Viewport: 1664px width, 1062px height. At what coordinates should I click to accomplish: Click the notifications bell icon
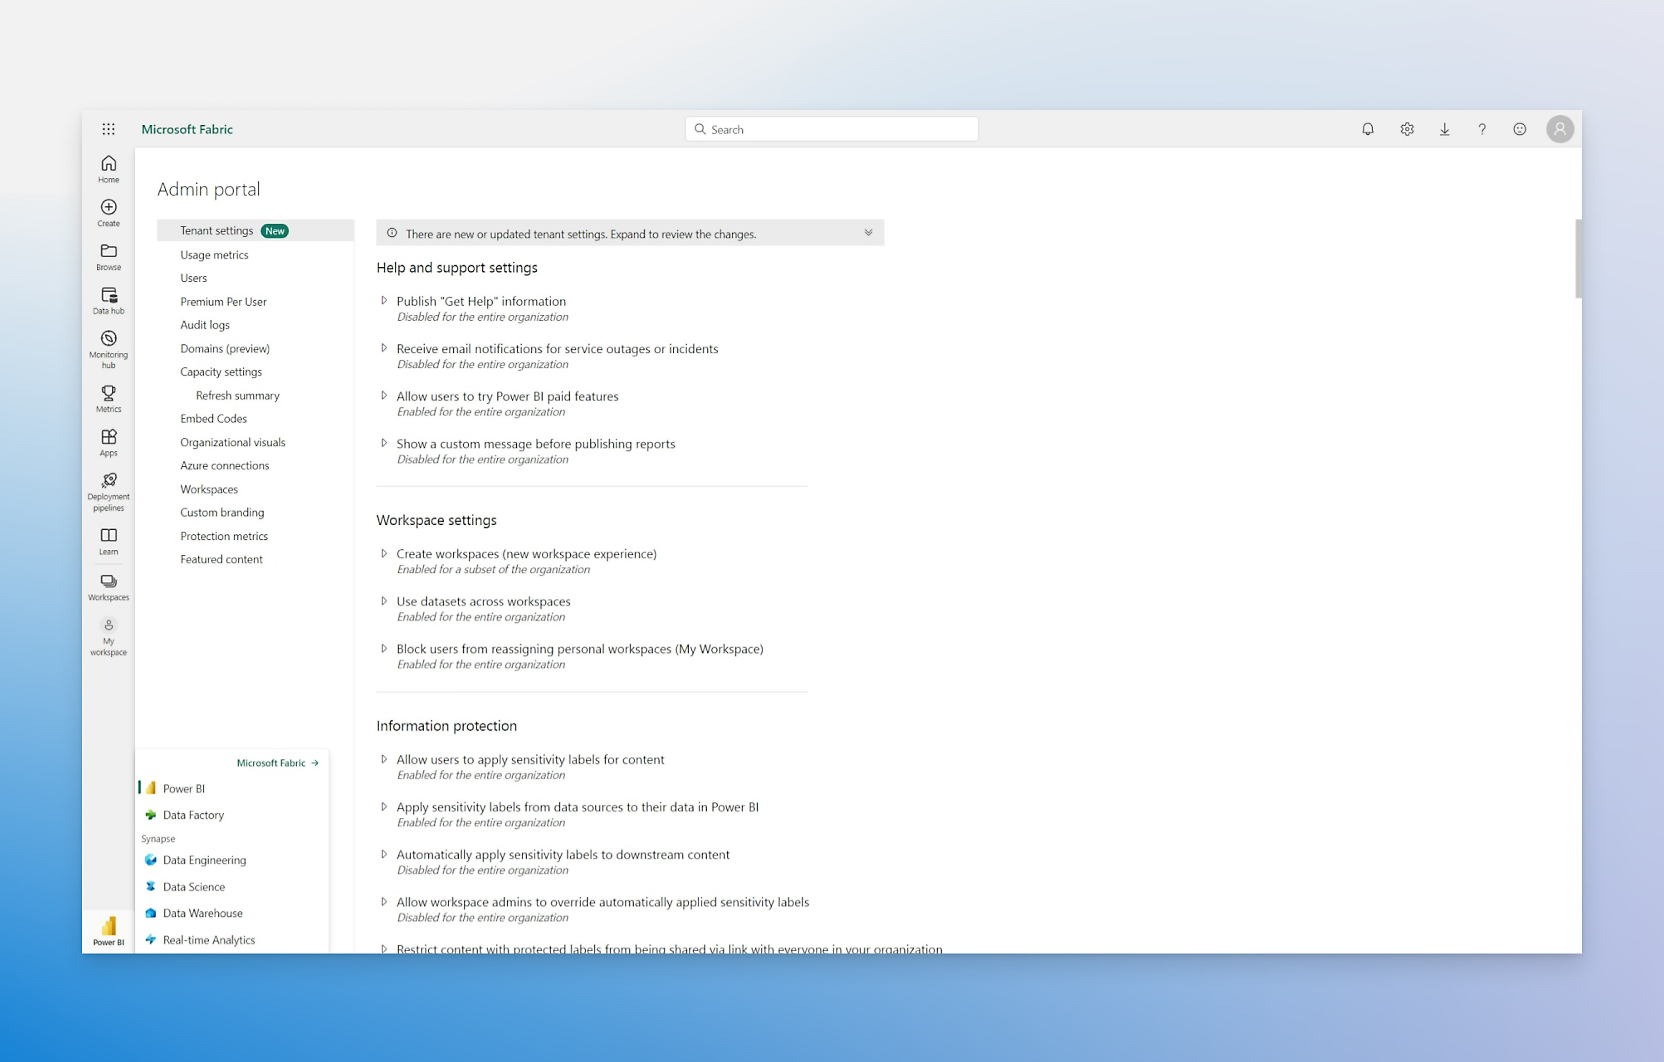tap(1367, 129)
